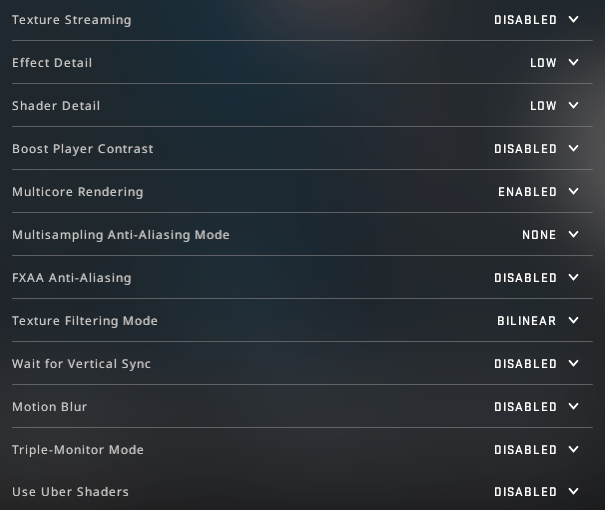Click the Wait for Vertical Sync label
Image resolution: width=605 pixels, height=510 pixels.
click(x=81, y=364)
